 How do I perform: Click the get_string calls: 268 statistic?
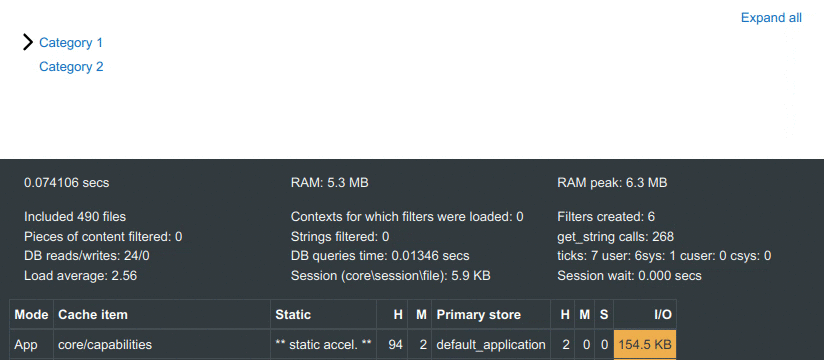(x=615, y=237)
